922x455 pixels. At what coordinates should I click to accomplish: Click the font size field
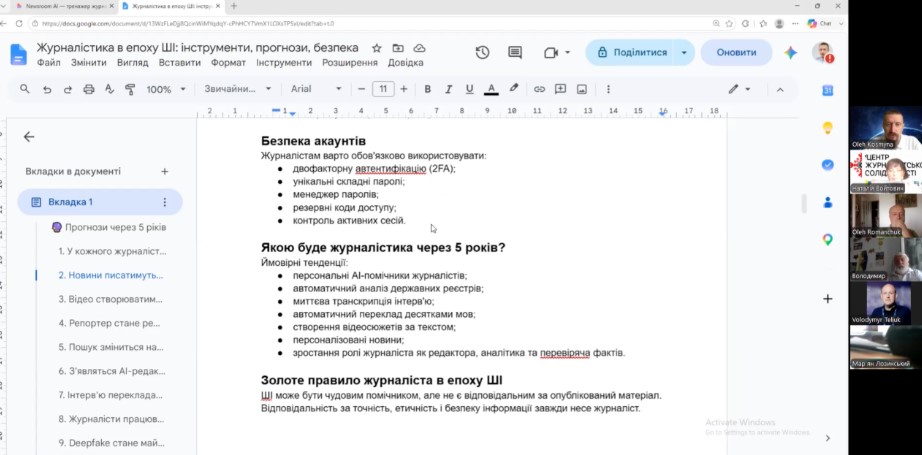click(x=383, y=89)
